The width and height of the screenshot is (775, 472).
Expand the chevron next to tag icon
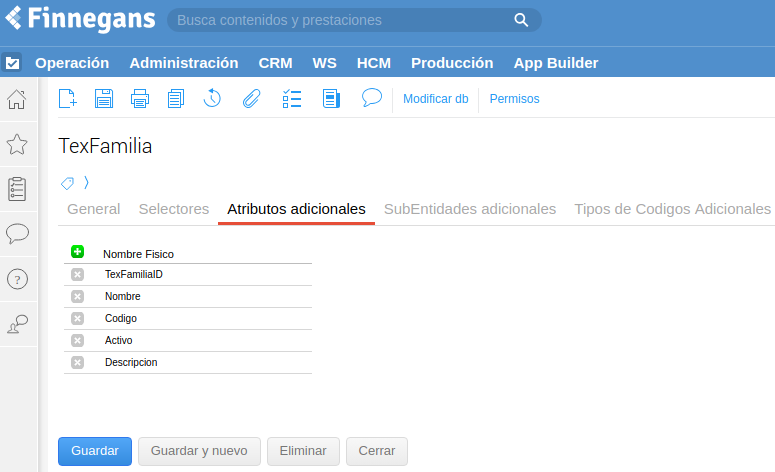tap(86, 183)
